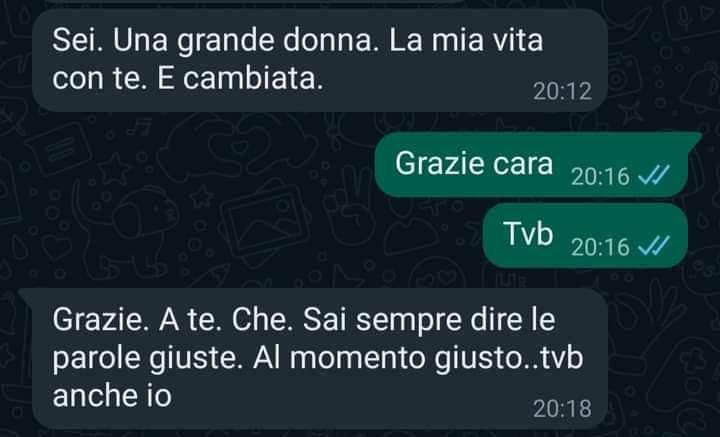The height and width of the screenshot is (437, 720).
Task: Click the word cambiata in the first message
Action: click(x=253, y=78)
